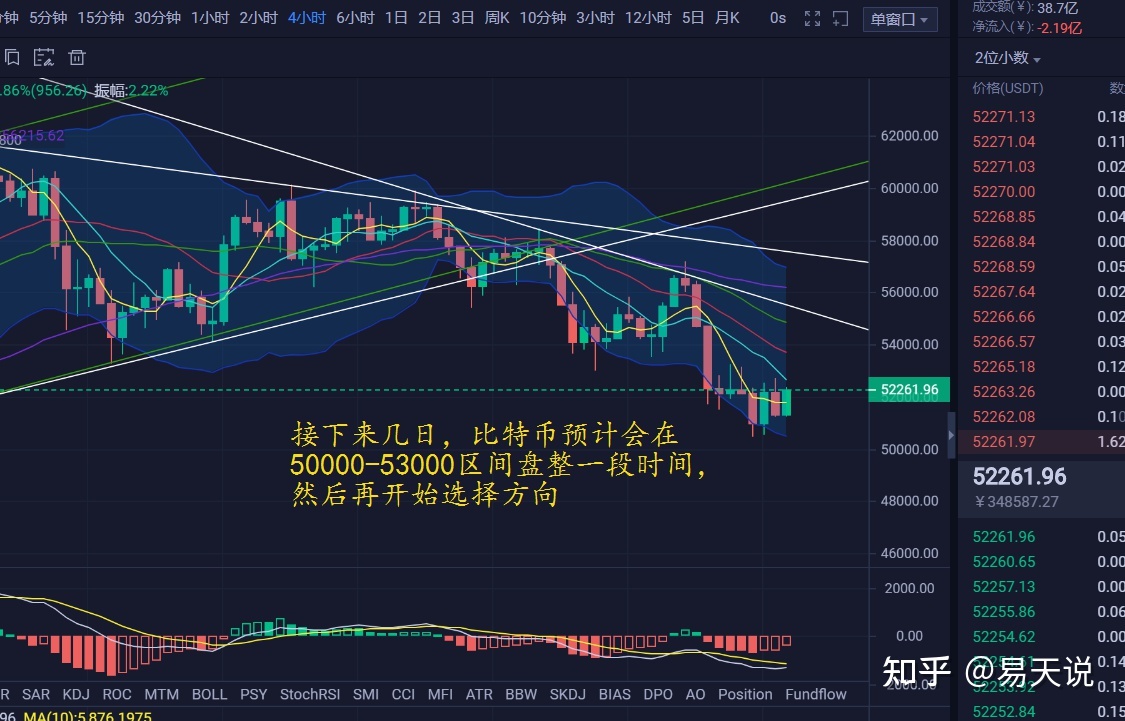Click the 52261.96 current price tag on axis
Viewport: 1125px width, 721px height.
click(x=909, y=390)
